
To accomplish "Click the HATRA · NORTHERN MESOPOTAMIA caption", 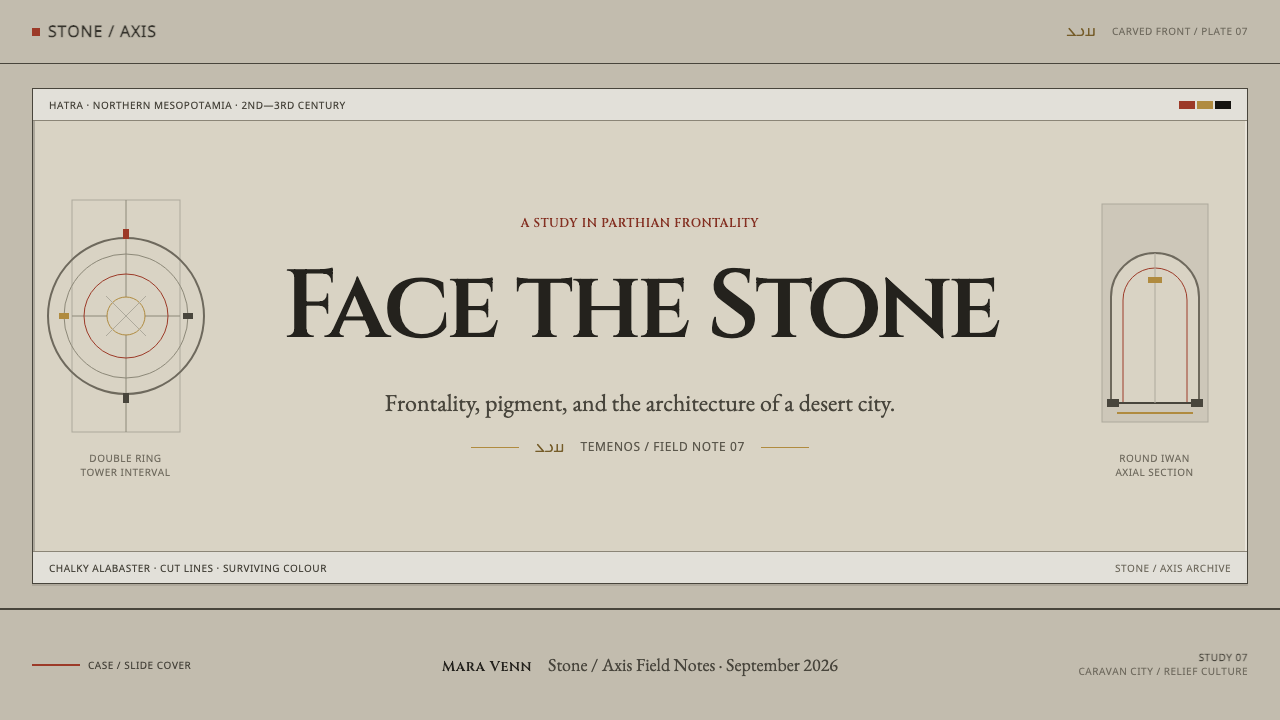I will coord(197,105).
